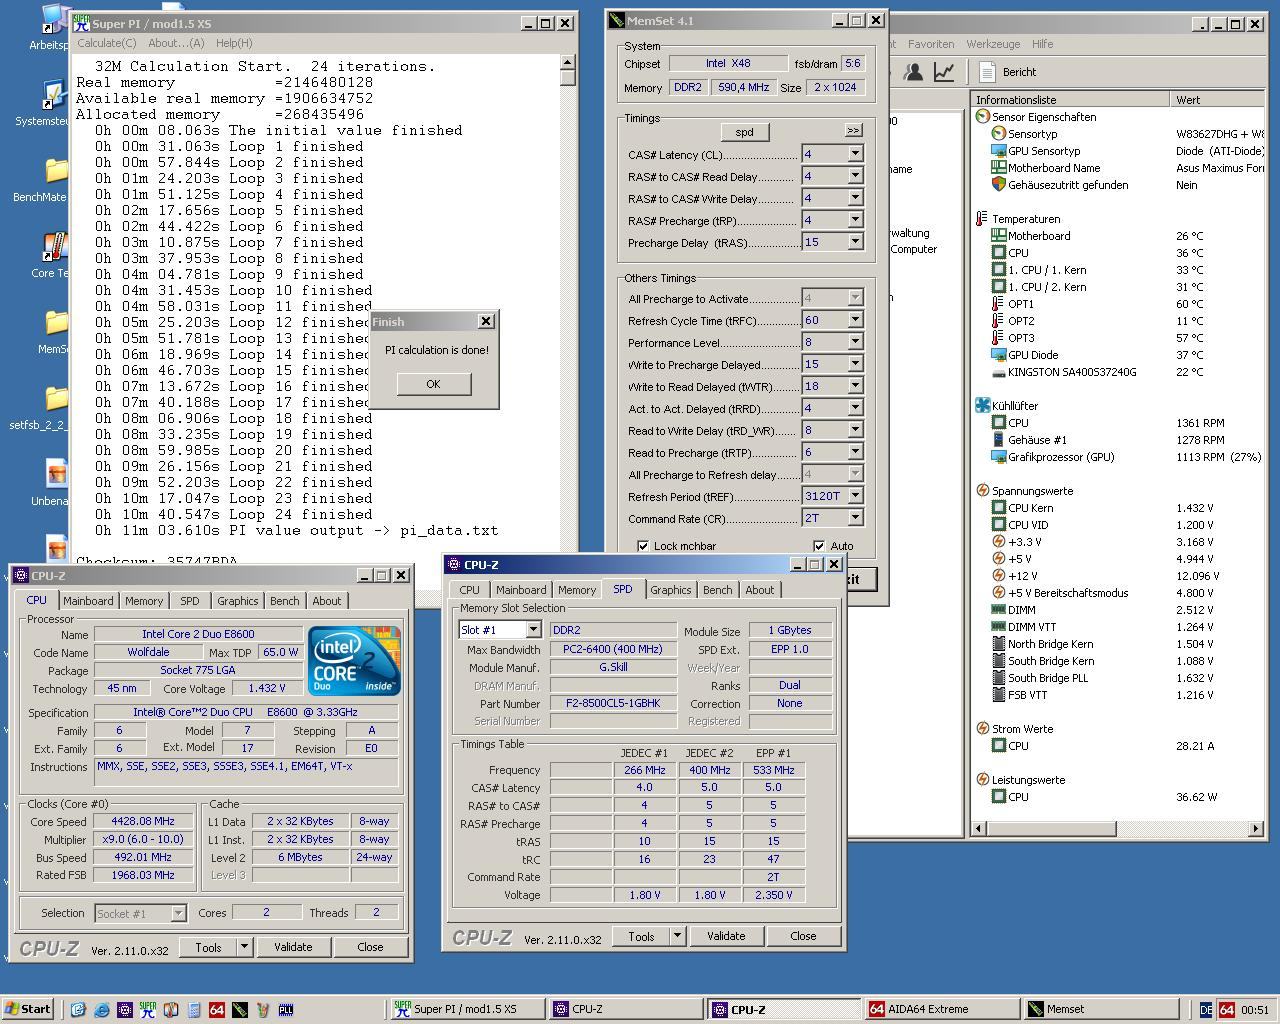
Task: Open the Read to Precharge (tRTP) dropdown
Action: (855, 452)
